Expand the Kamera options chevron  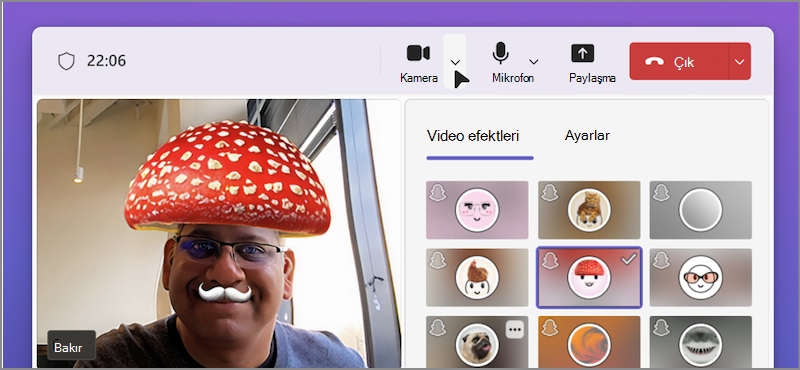click(455, 62)
